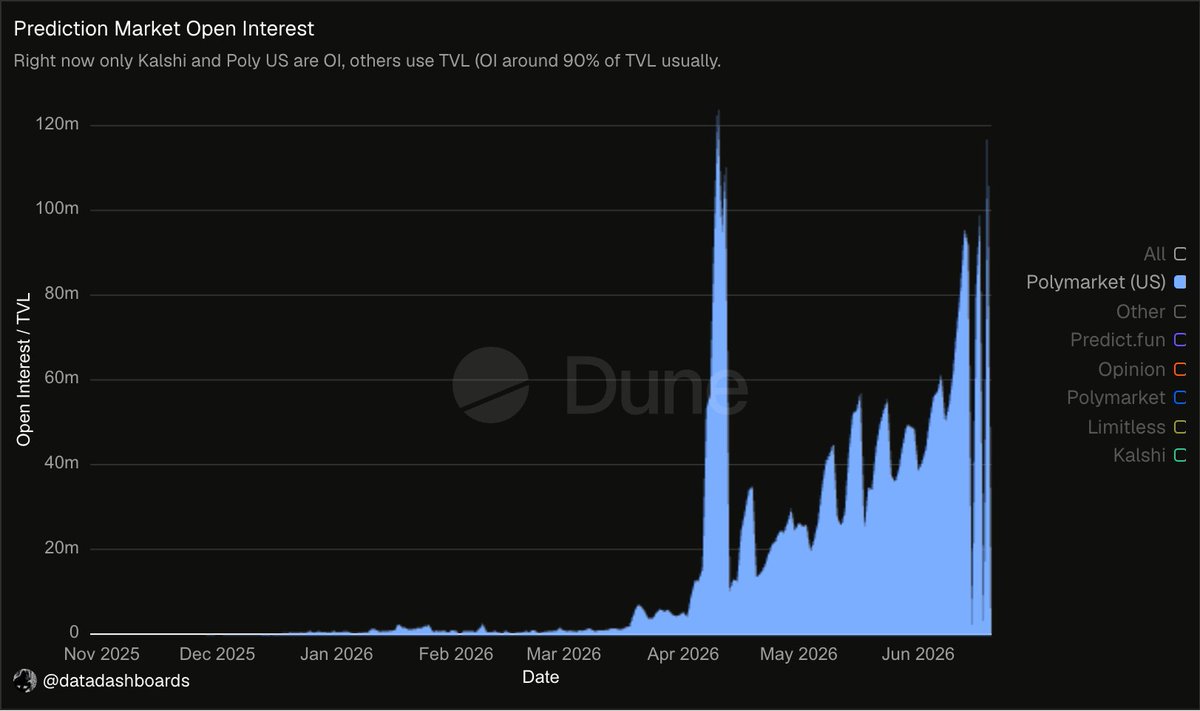Click the Dec 2025 x-axis label
The height and width of the screenshot is (711, 1200).
217,655
